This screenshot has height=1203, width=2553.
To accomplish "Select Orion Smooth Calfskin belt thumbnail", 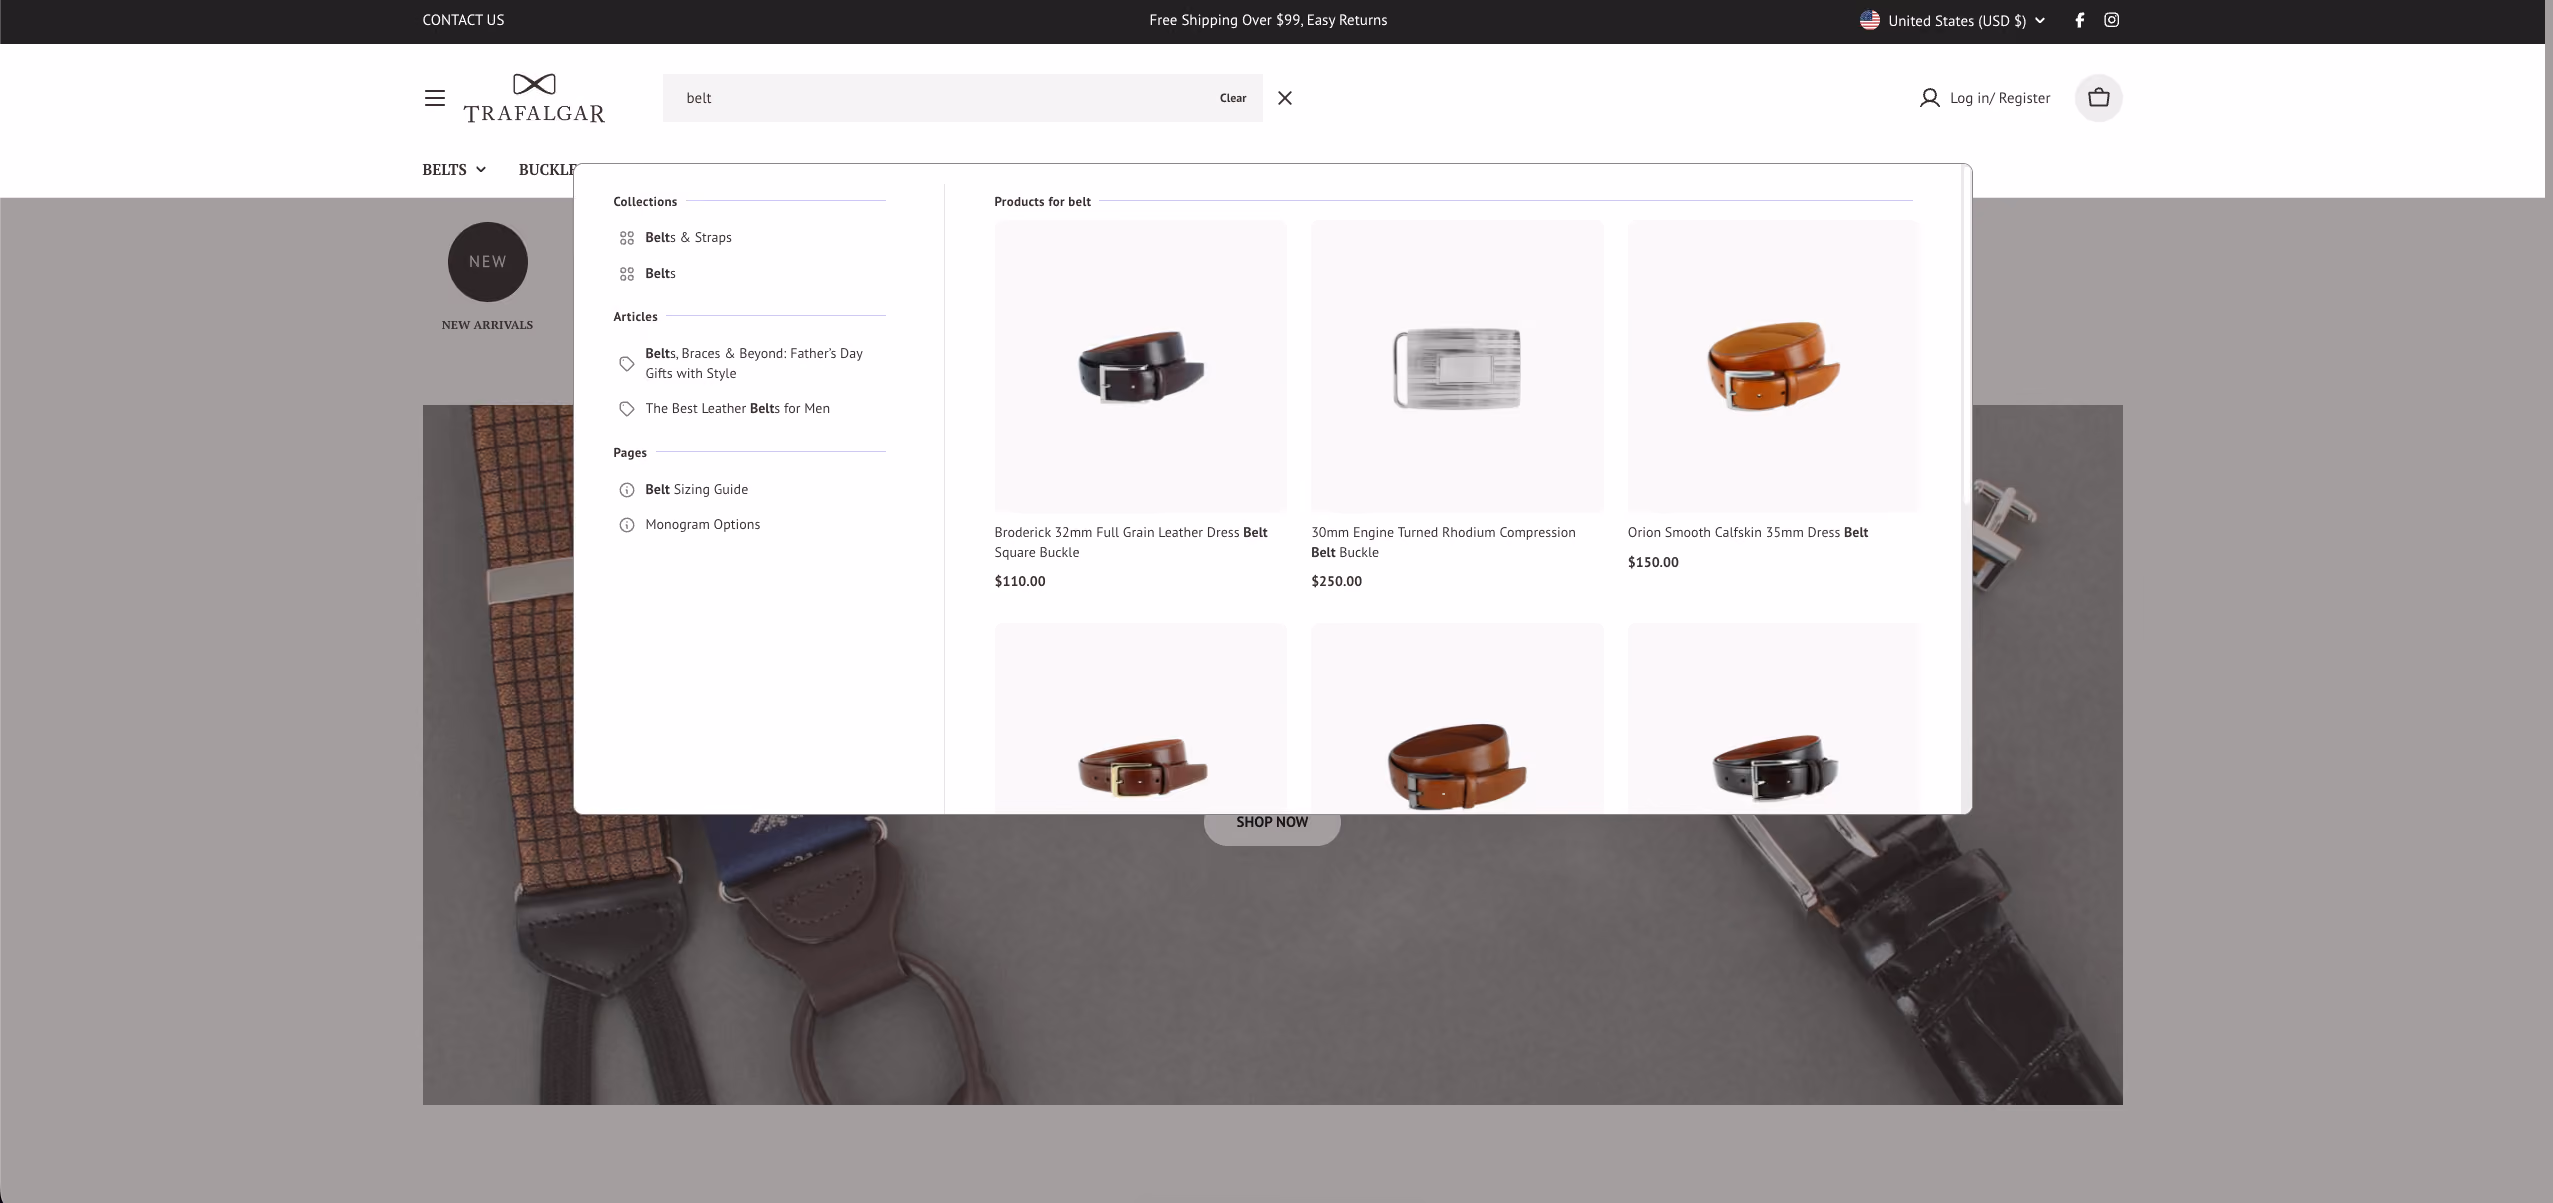I will pos(1773,366).
